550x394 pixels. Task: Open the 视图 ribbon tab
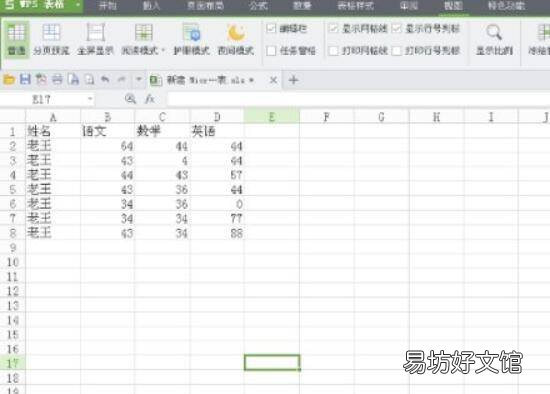click(453, 6)
